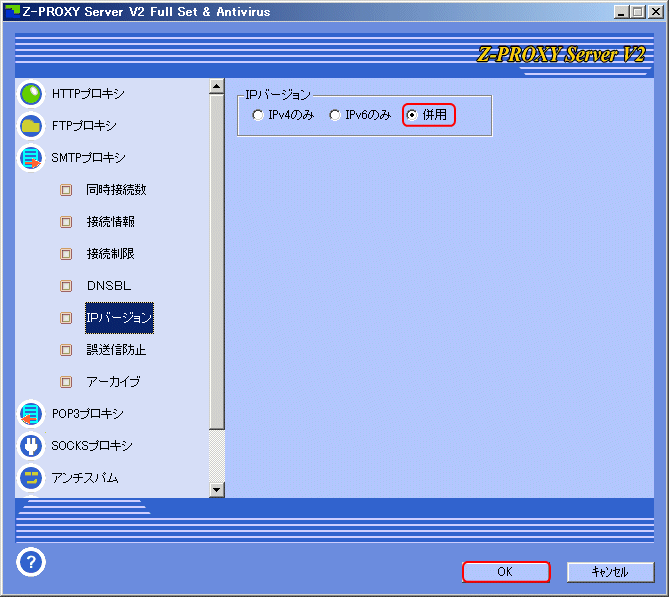Click the POP3プロキシ icon
The width and height of the screenshot is (669, 597).
point(31,414)
